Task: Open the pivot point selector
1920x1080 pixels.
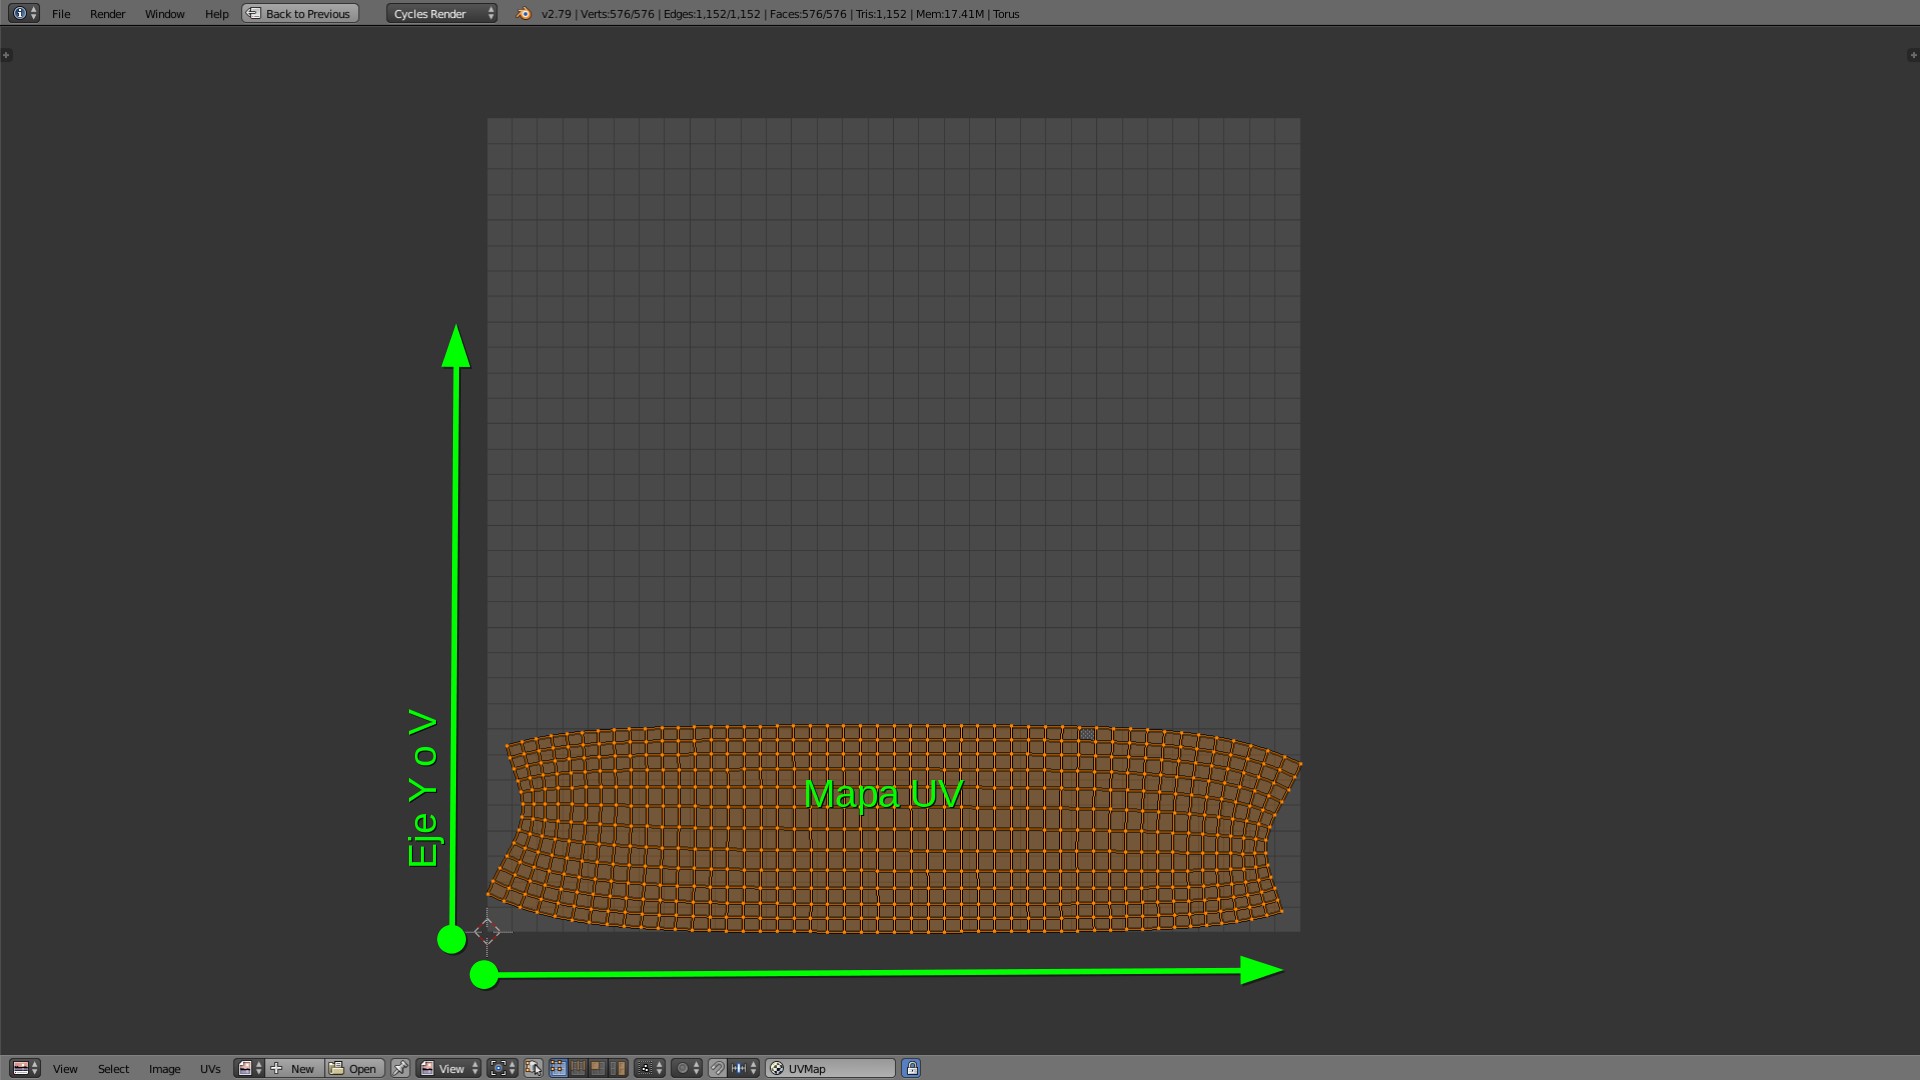Action: [502, 1068]
